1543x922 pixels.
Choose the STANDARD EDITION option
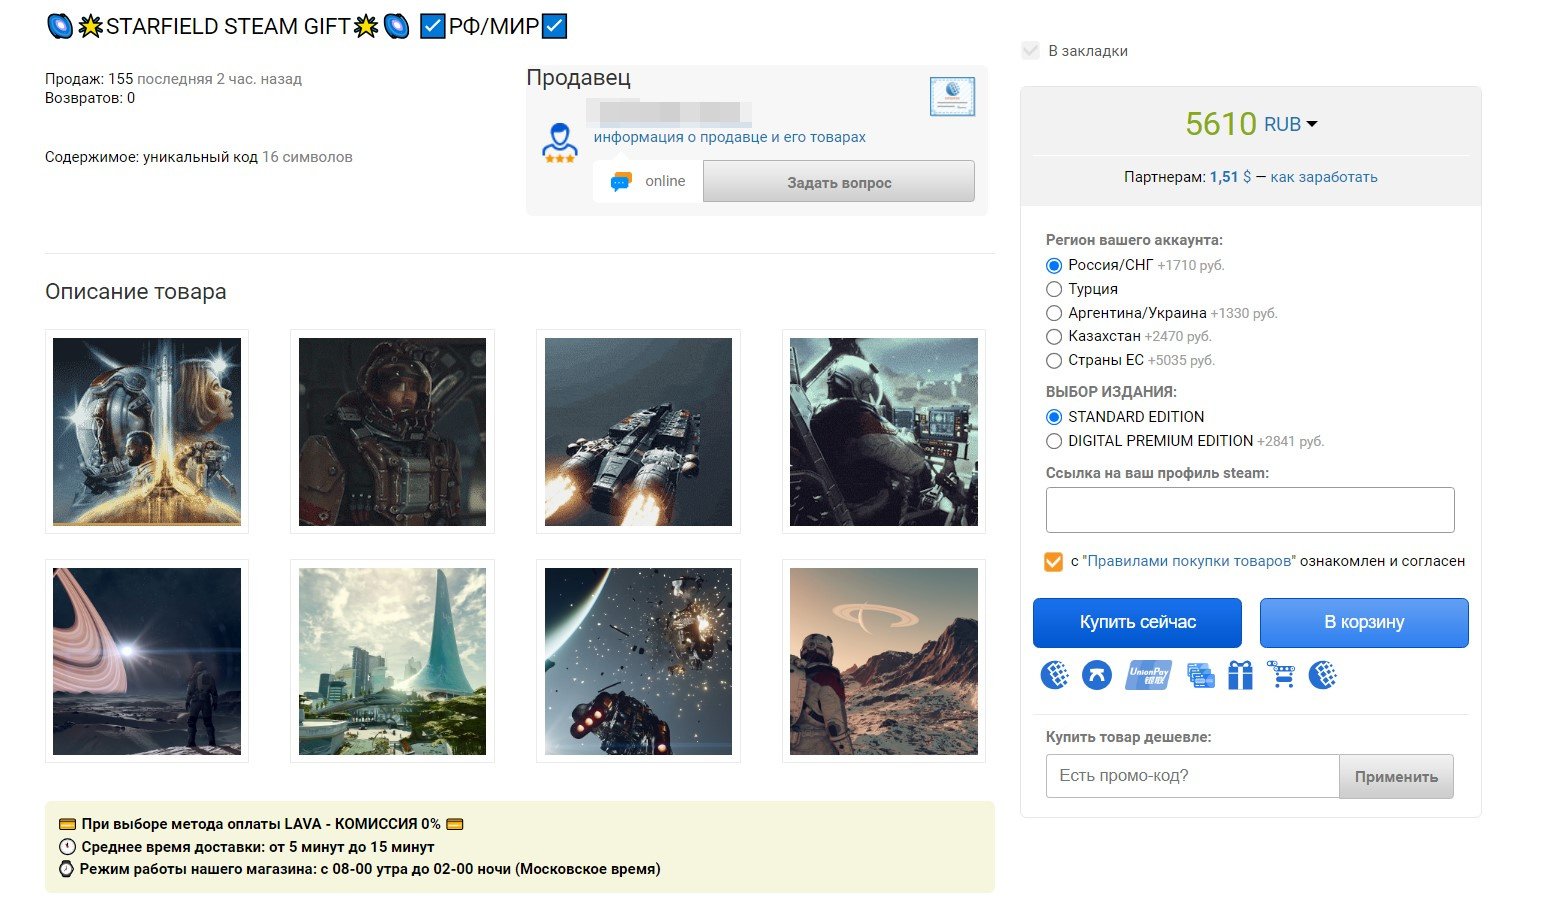pos(1054,417)
